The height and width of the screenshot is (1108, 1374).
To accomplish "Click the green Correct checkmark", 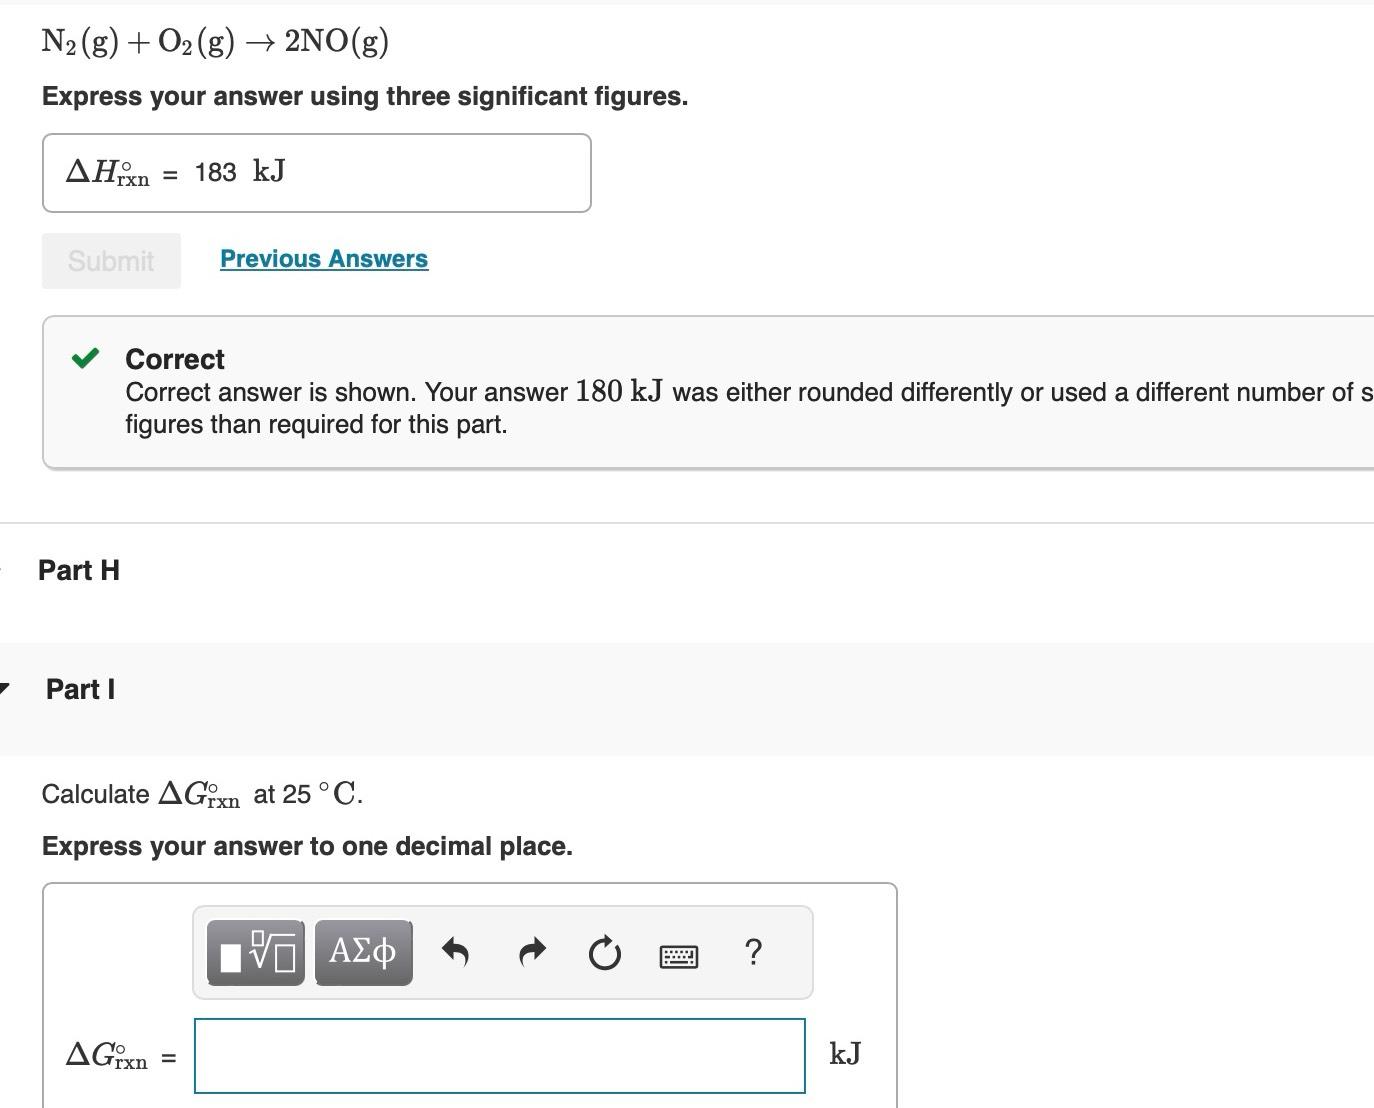I will (86, 356).
